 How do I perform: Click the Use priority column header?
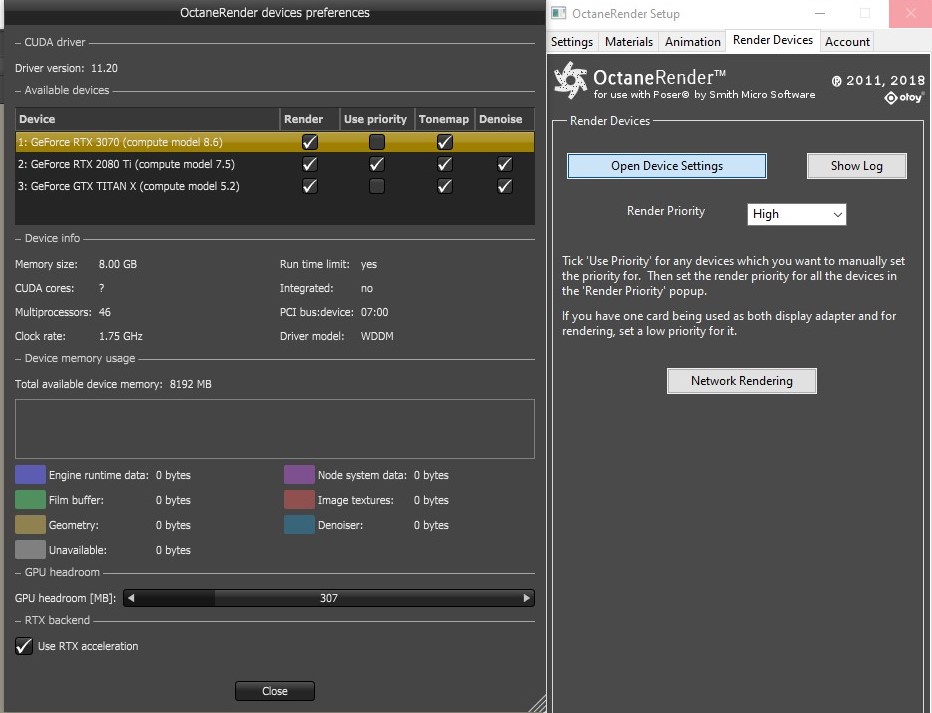(377, 119)
